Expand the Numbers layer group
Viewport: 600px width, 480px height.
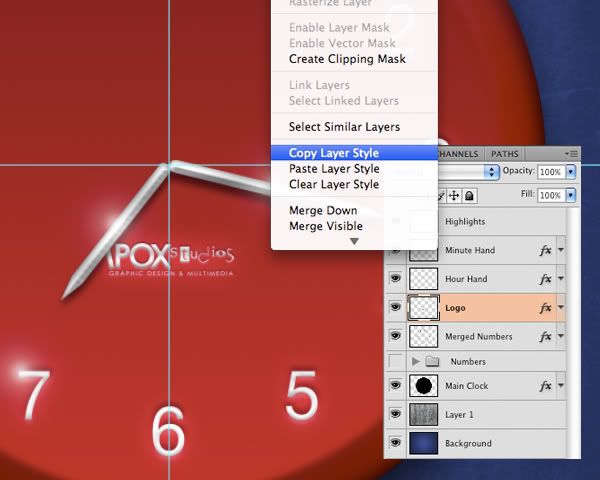(416, 361)
